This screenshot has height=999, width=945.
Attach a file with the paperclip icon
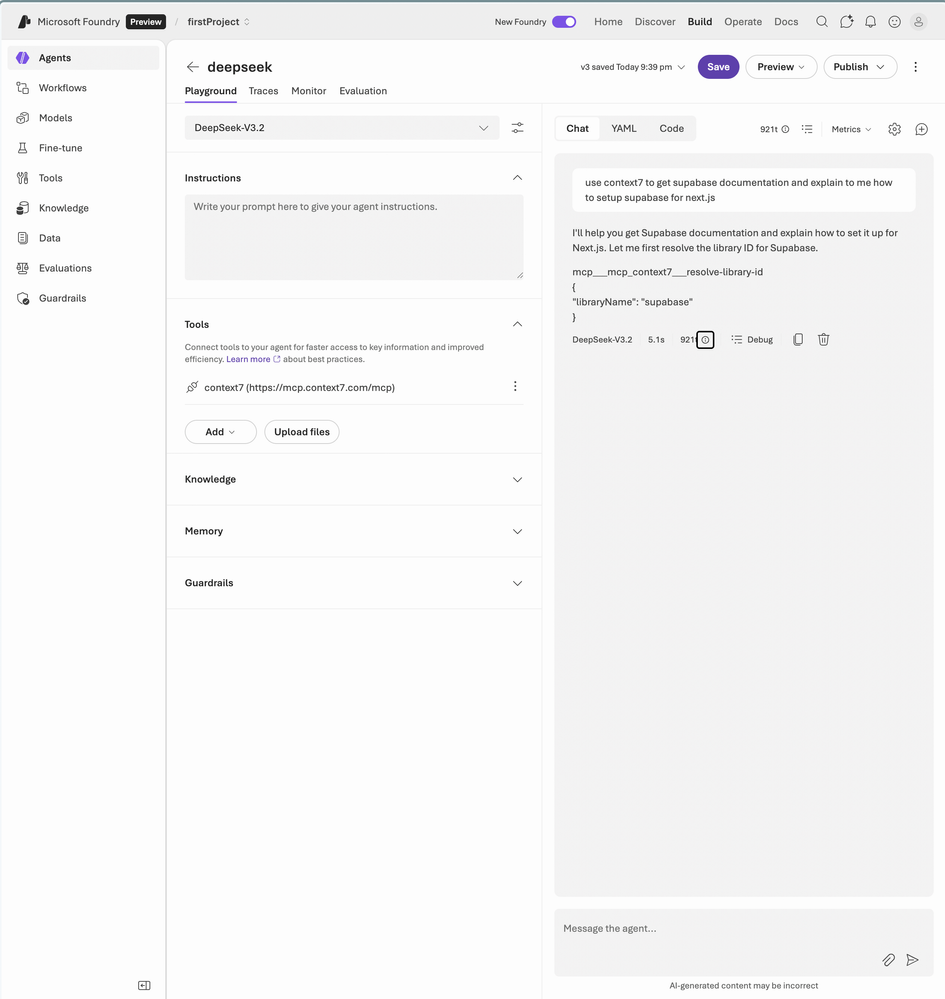[x=888, y=959]
